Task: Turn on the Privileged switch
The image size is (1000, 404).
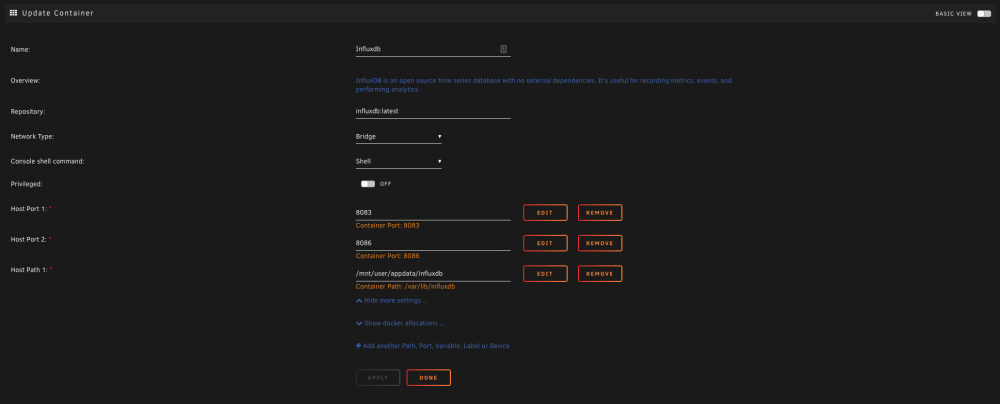Action: click(x=368, y=184)
